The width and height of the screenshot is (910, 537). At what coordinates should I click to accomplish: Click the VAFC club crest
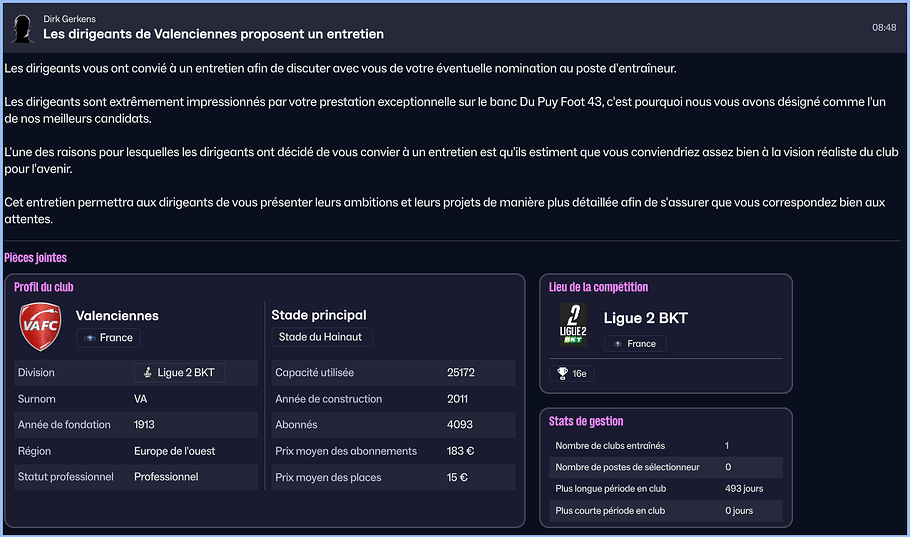coord(41,326)
